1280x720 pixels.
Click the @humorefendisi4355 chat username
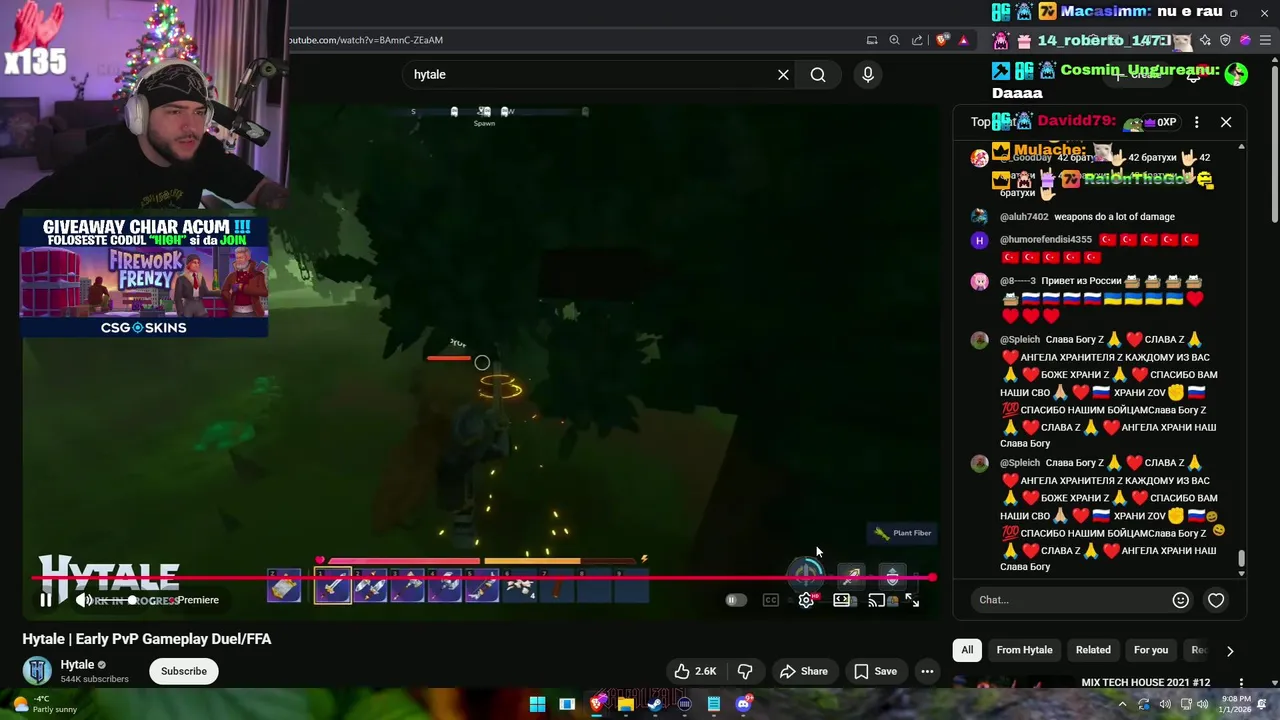1045,240
